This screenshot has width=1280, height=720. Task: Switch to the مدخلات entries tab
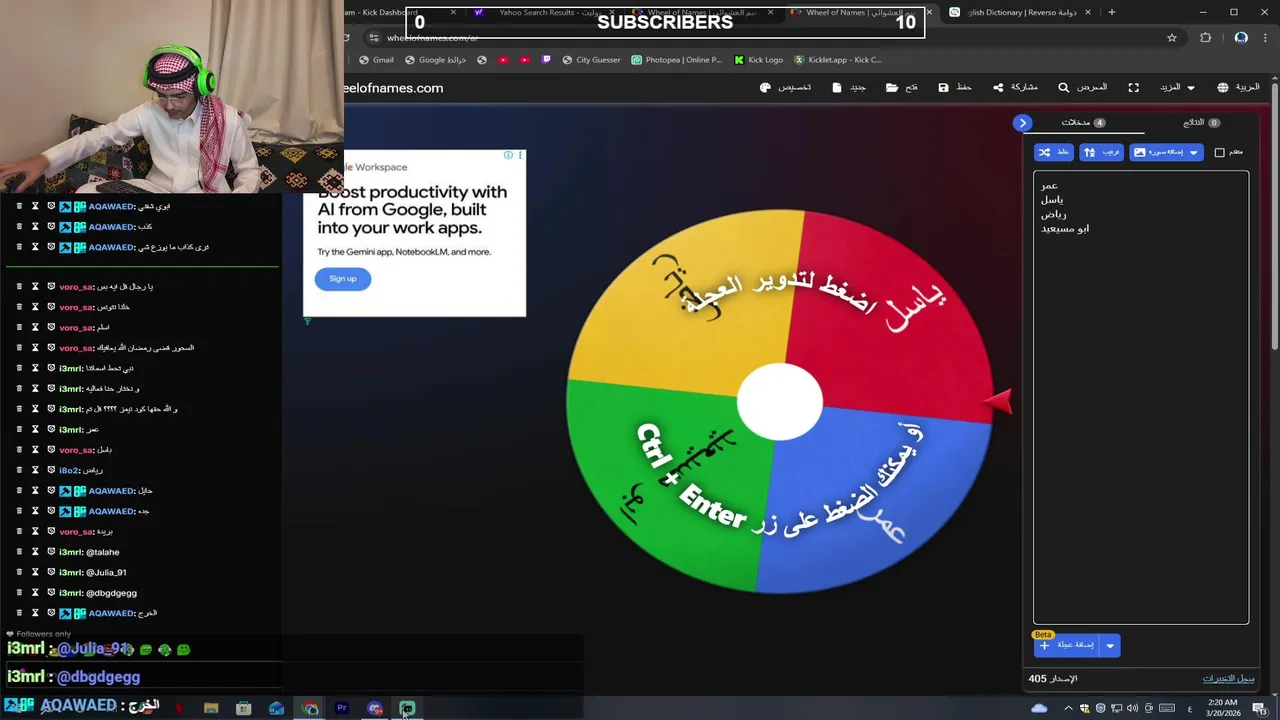pyautogui.click(x=1083, y=122)
